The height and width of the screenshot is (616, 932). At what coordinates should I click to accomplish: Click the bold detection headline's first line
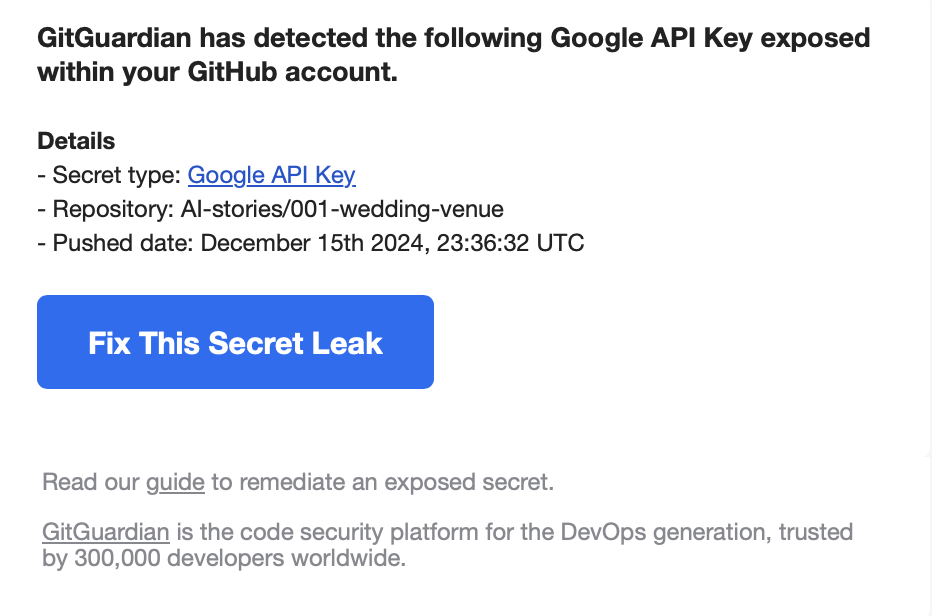(x=454, y=38)
